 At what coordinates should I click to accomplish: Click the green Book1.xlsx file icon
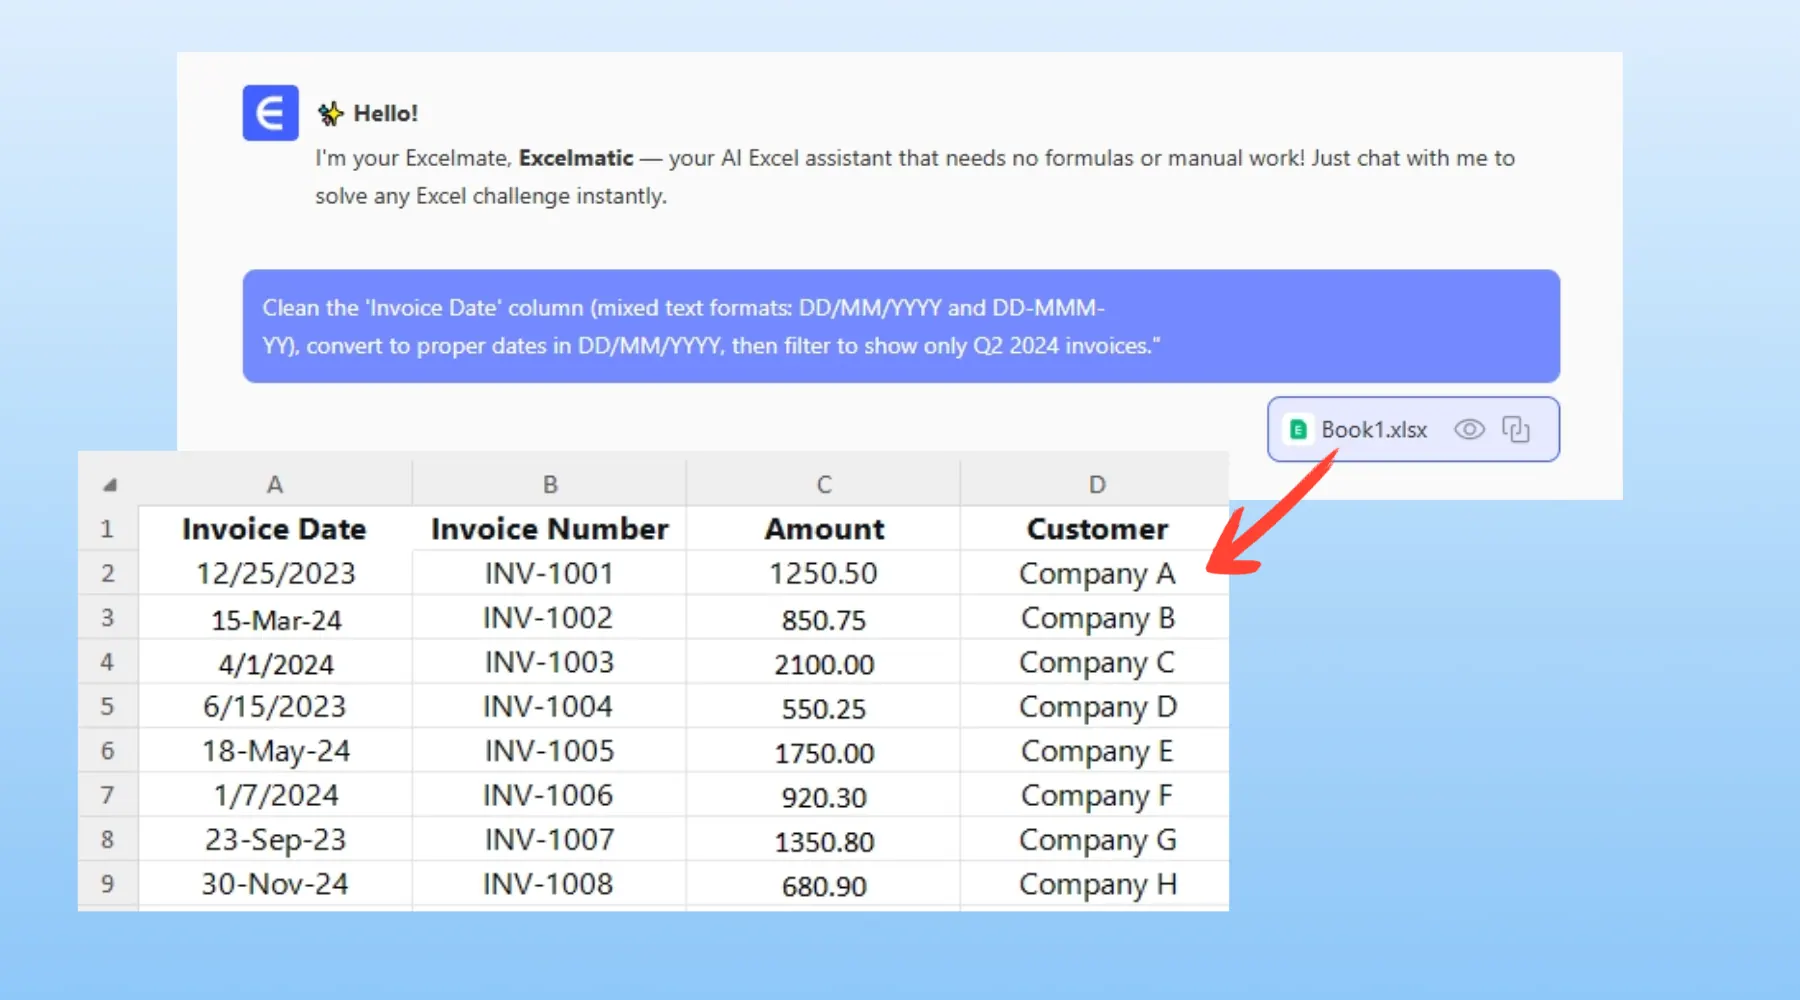tap(1298, 430)
